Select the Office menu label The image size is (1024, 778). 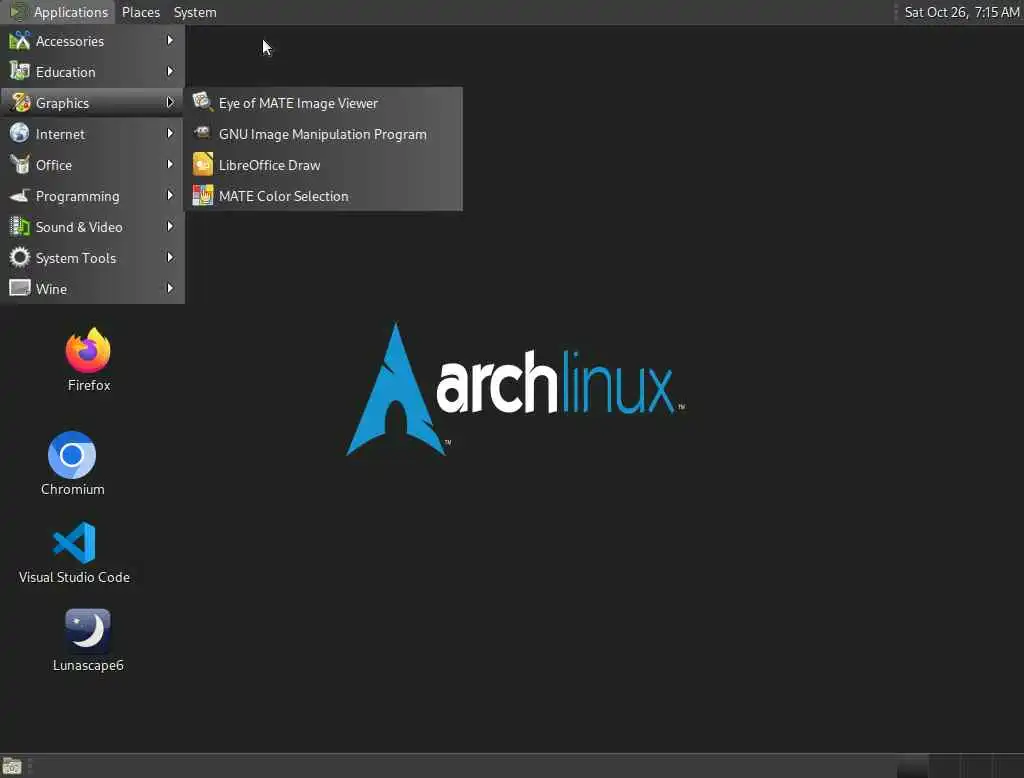54,165
